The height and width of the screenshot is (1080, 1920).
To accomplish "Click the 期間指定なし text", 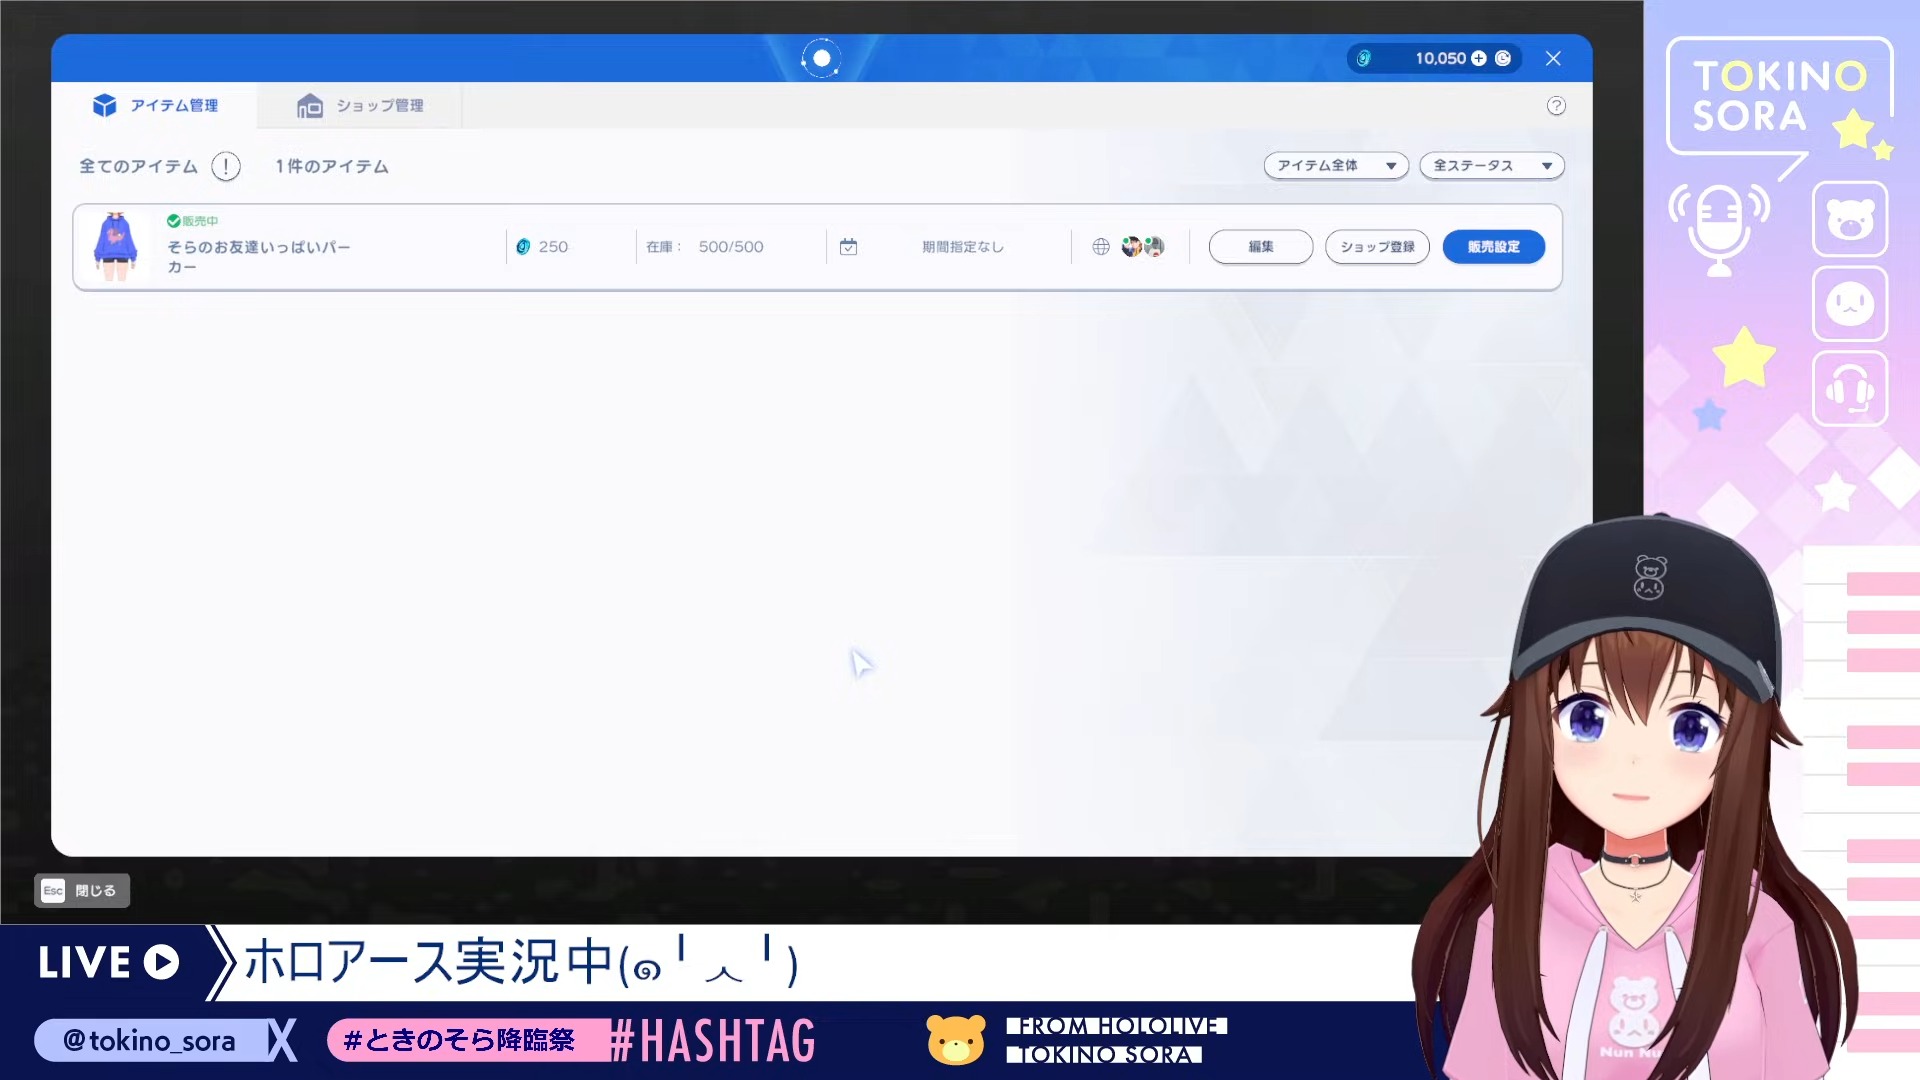I will click(962, 247).
